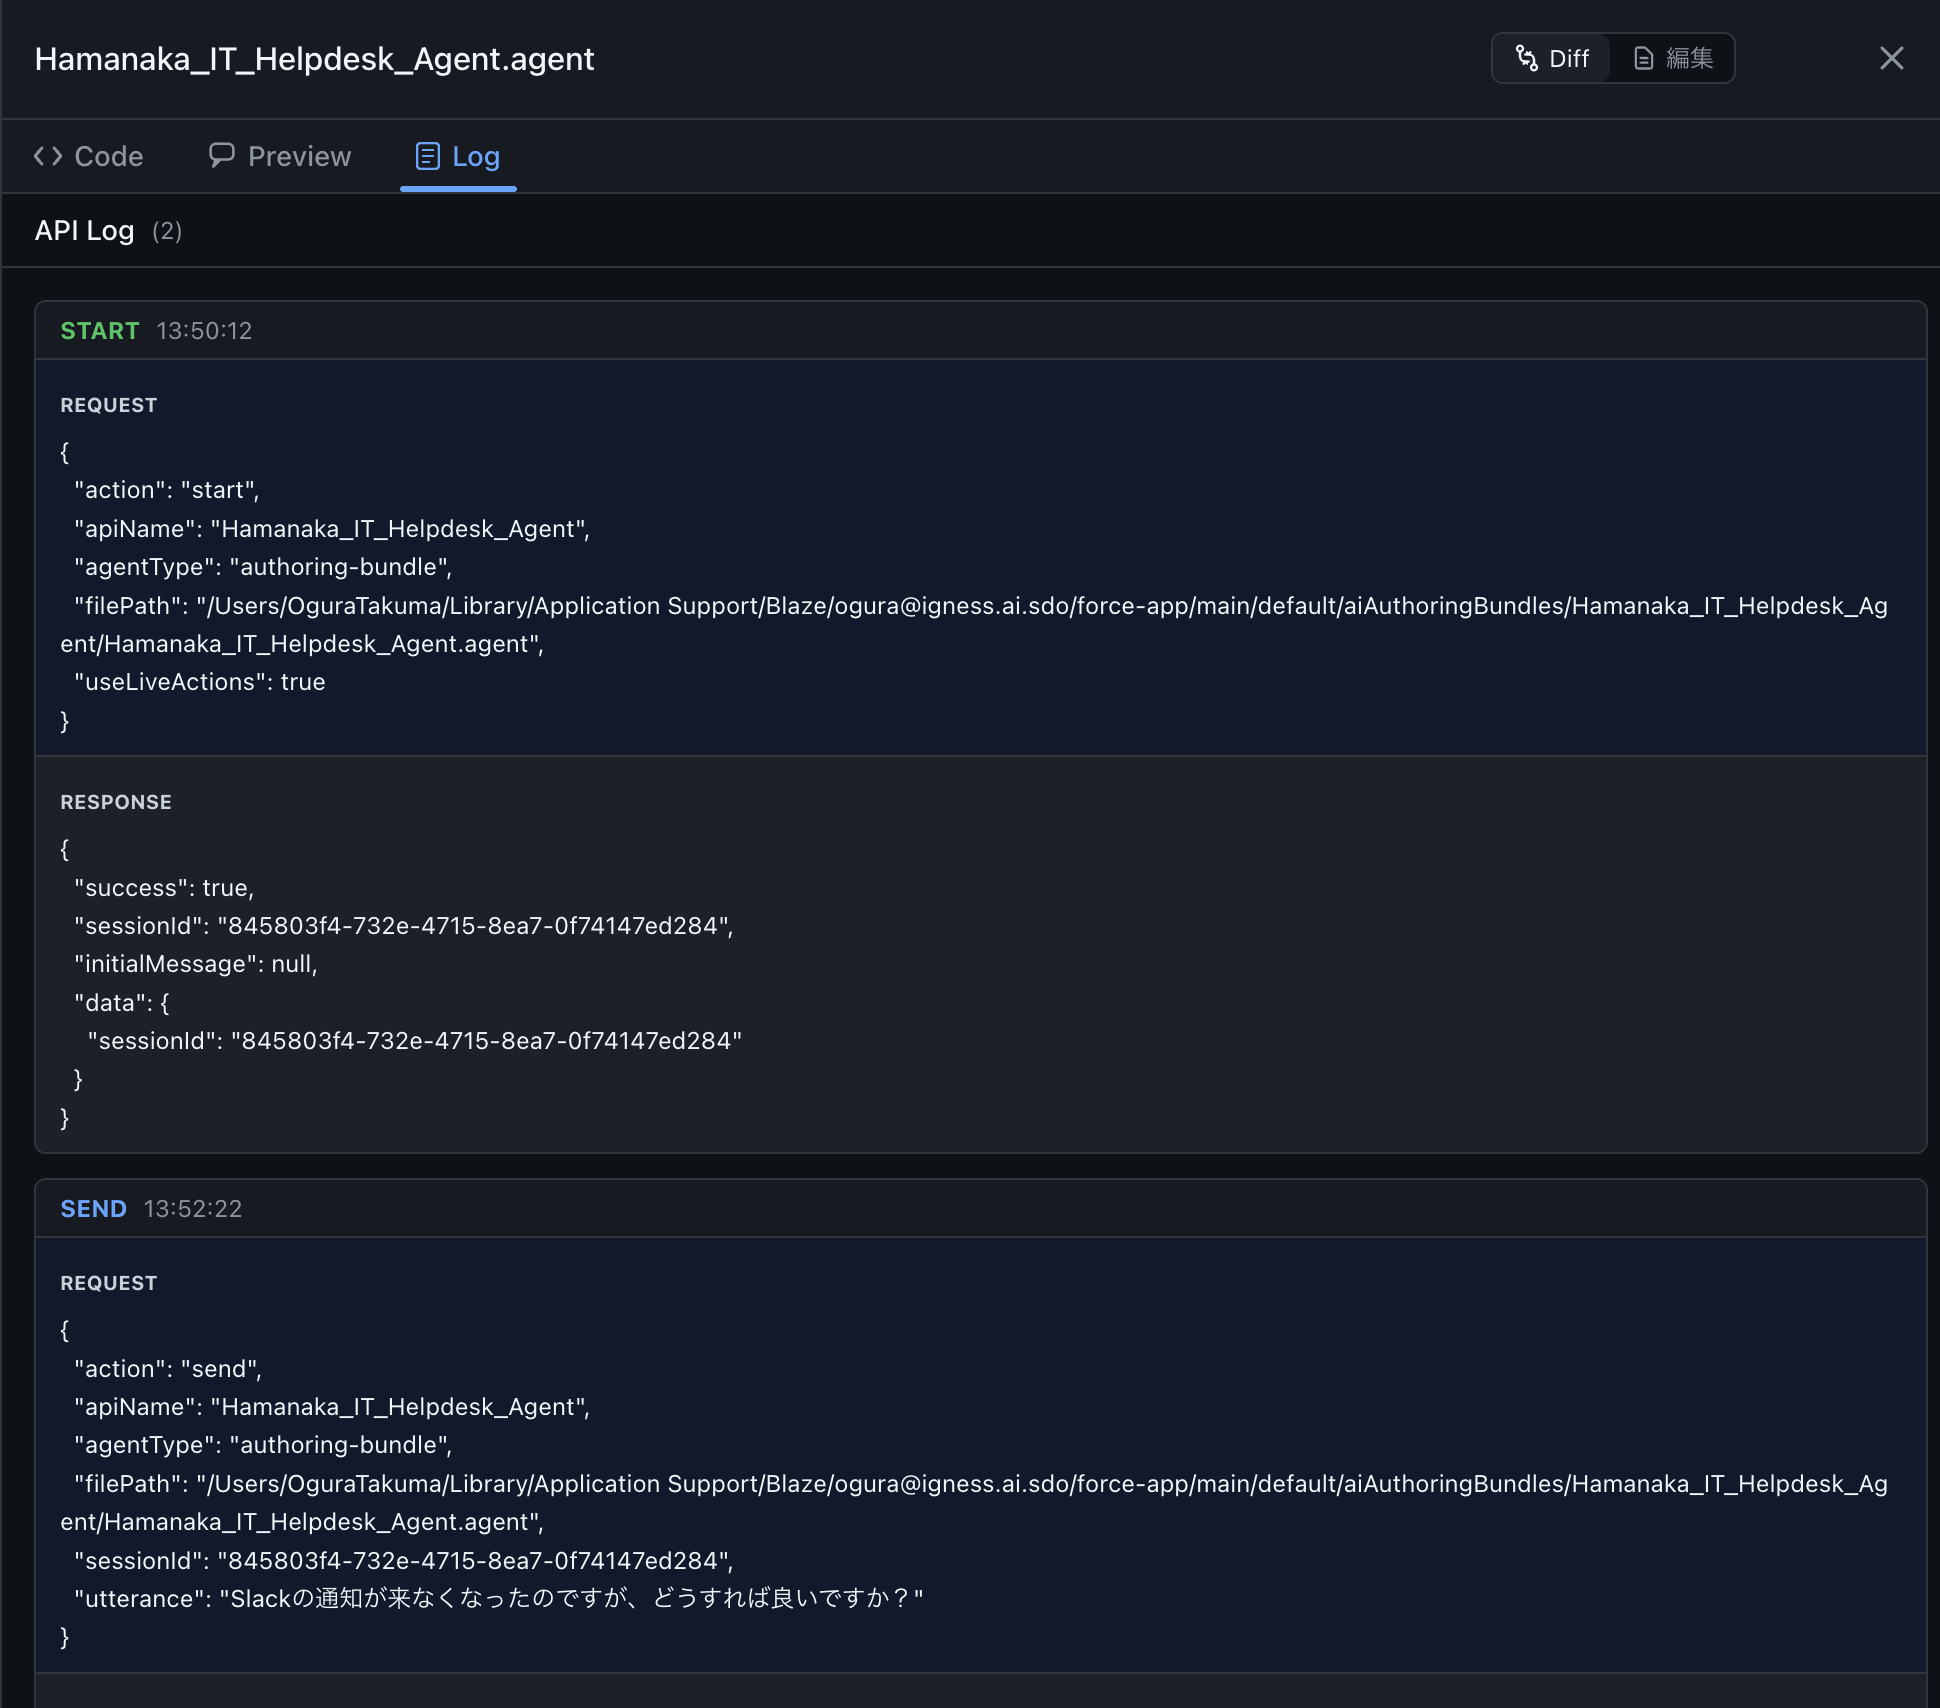Collapse the START log entry header

point(980,331)
